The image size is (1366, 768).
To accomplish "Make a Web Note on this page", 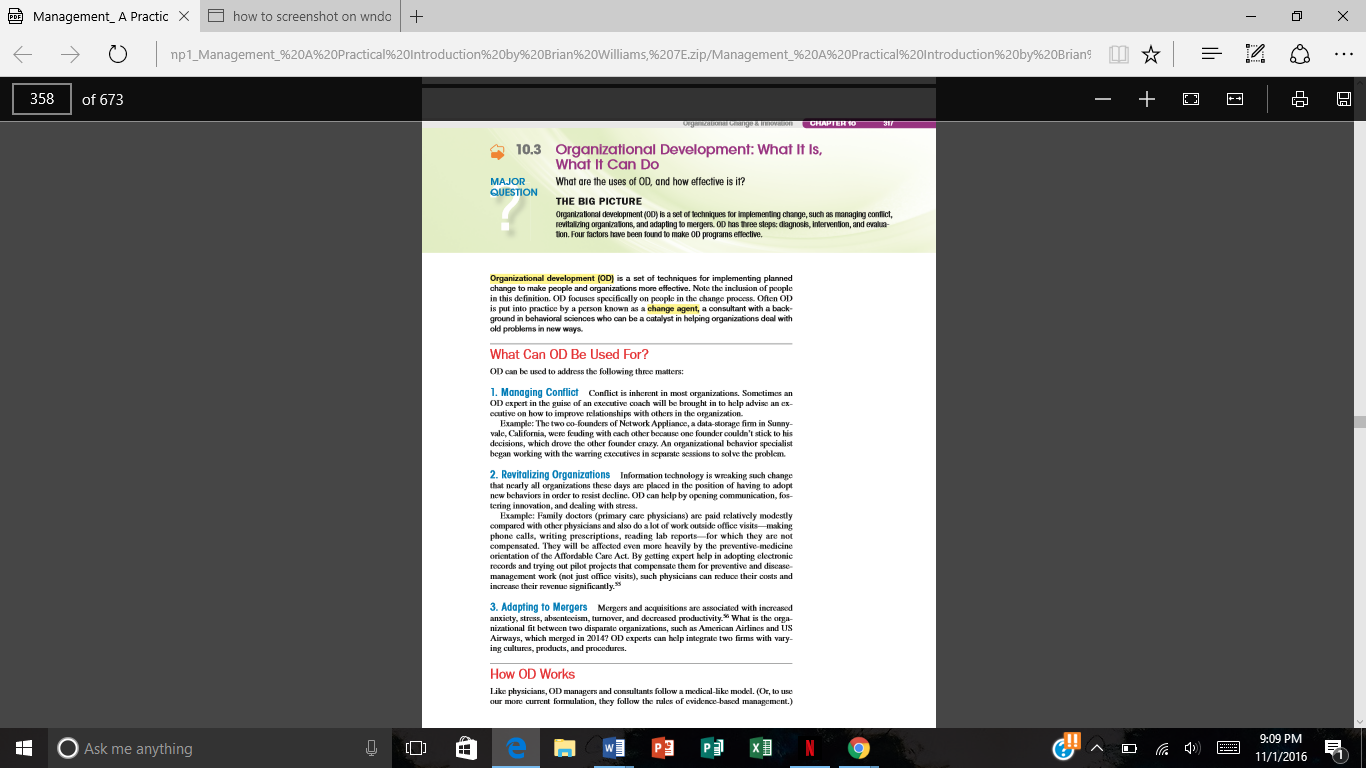I will click(1256, 54).
